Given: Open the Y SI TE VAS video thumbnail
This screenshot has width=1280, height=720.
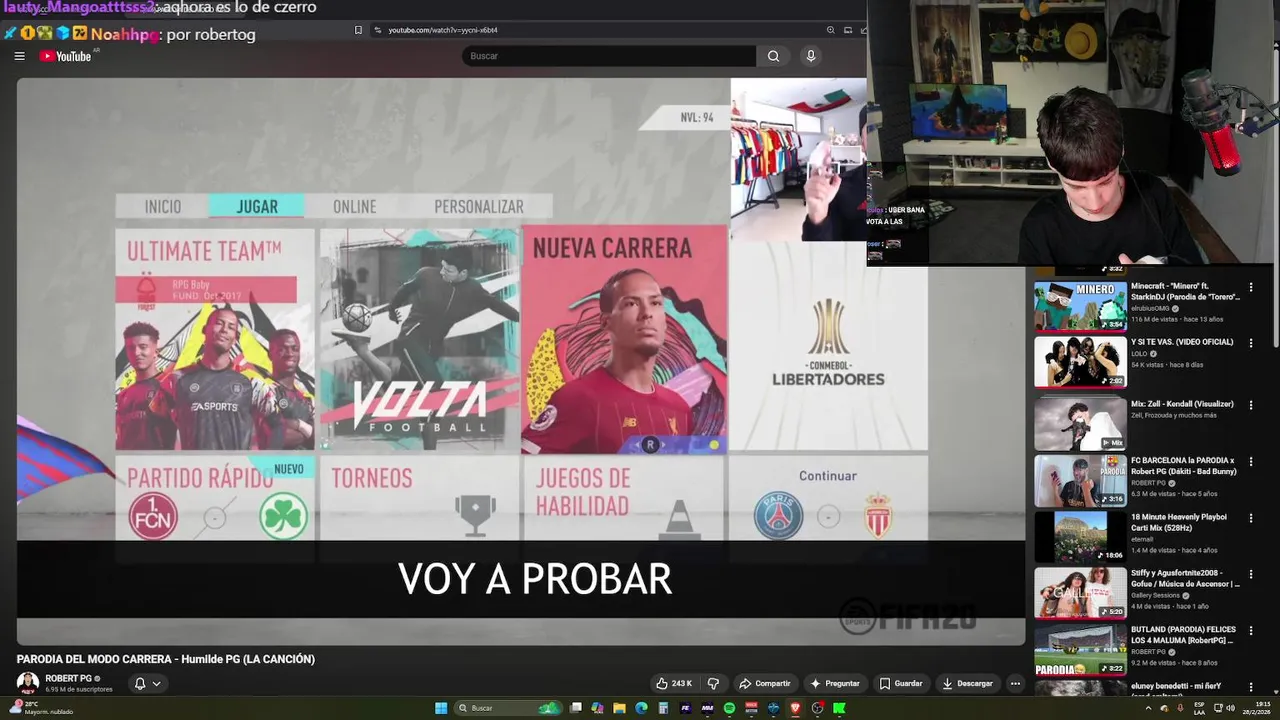Looking at the screenshot, I should click(x=1080, y=362).
